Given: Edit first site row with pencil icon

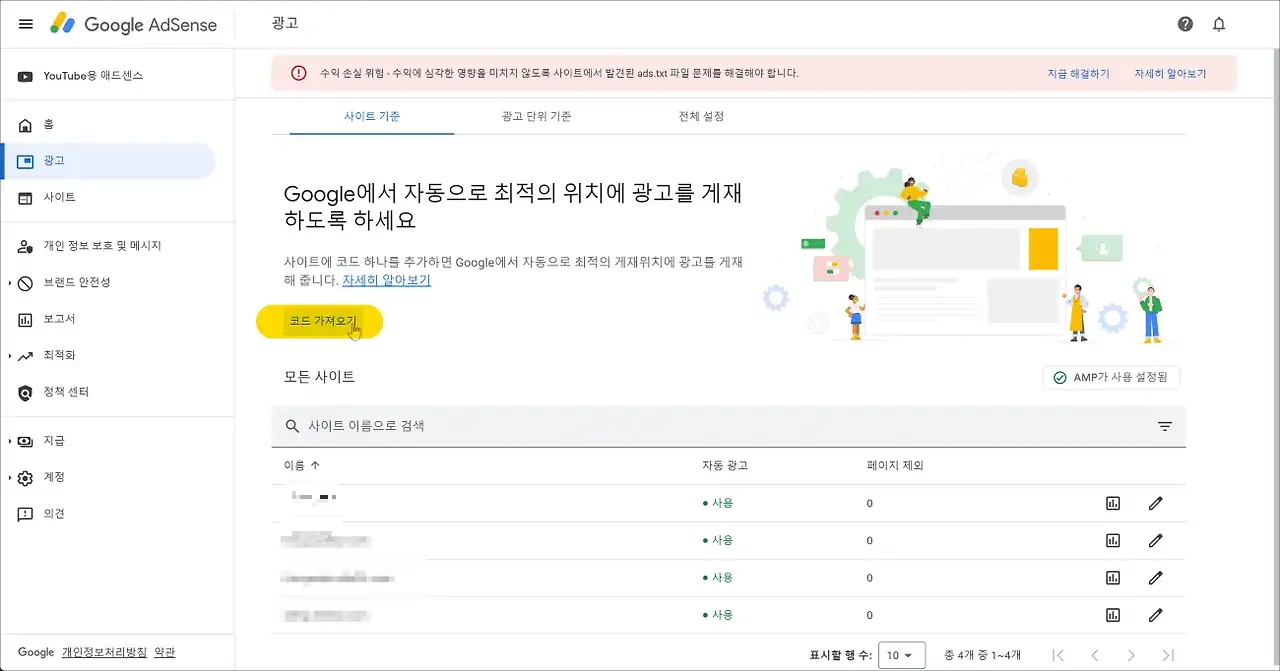Looking at the screenshot, I should click(x=1155, y=503).
